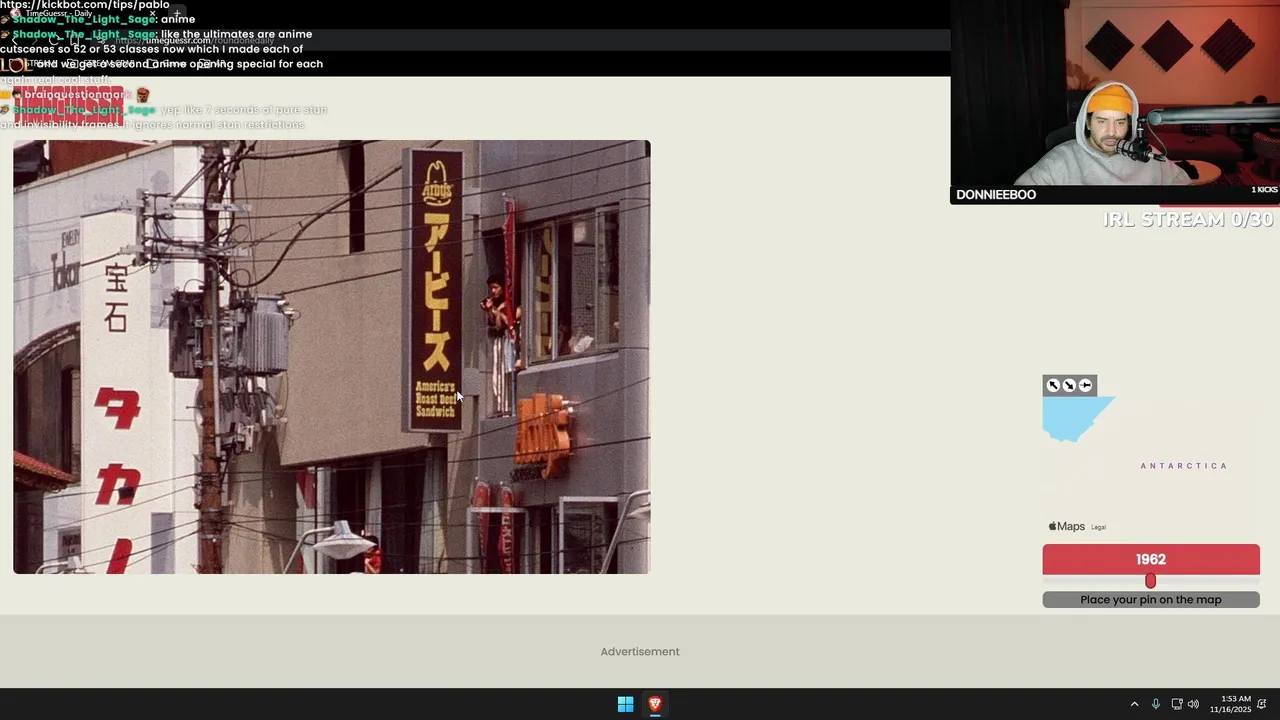Enlarge the map with the up-left arrow icon
The height and width of the screenshot is (720, 1280).
pyautogui.click(x=1053, y=385)
